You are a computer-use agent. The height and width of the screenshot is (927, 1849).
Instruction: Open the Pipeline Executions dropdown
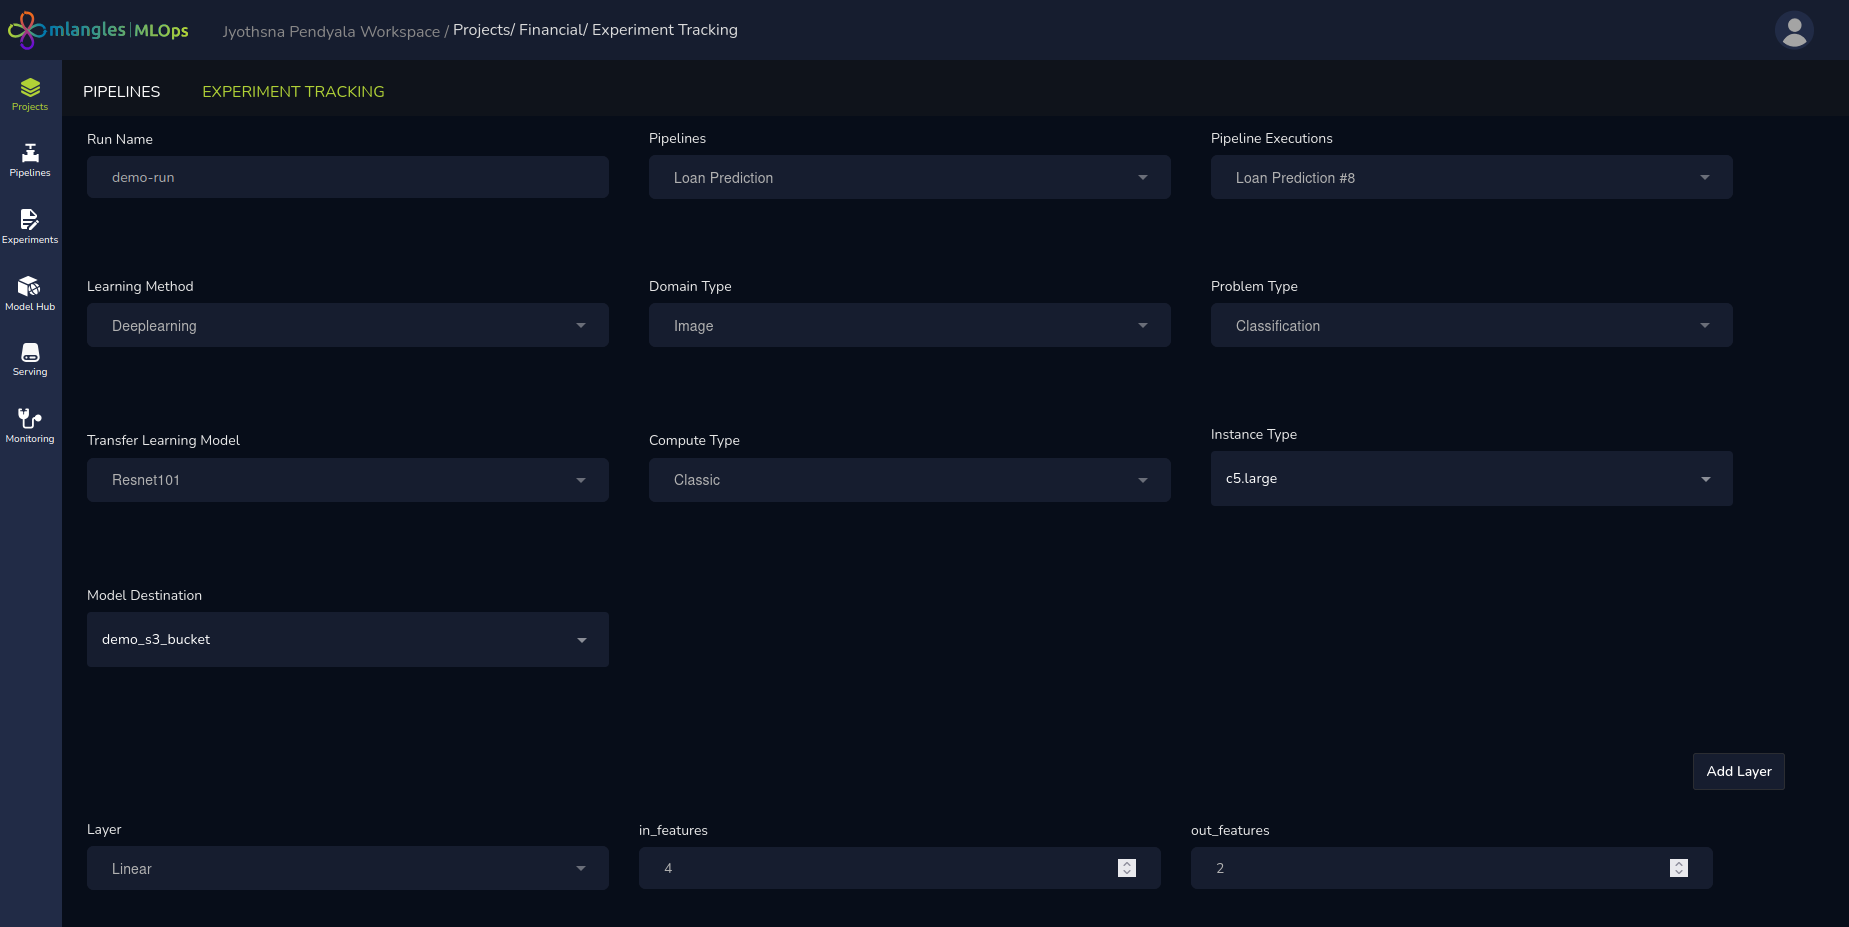[x=1471, y=177]
